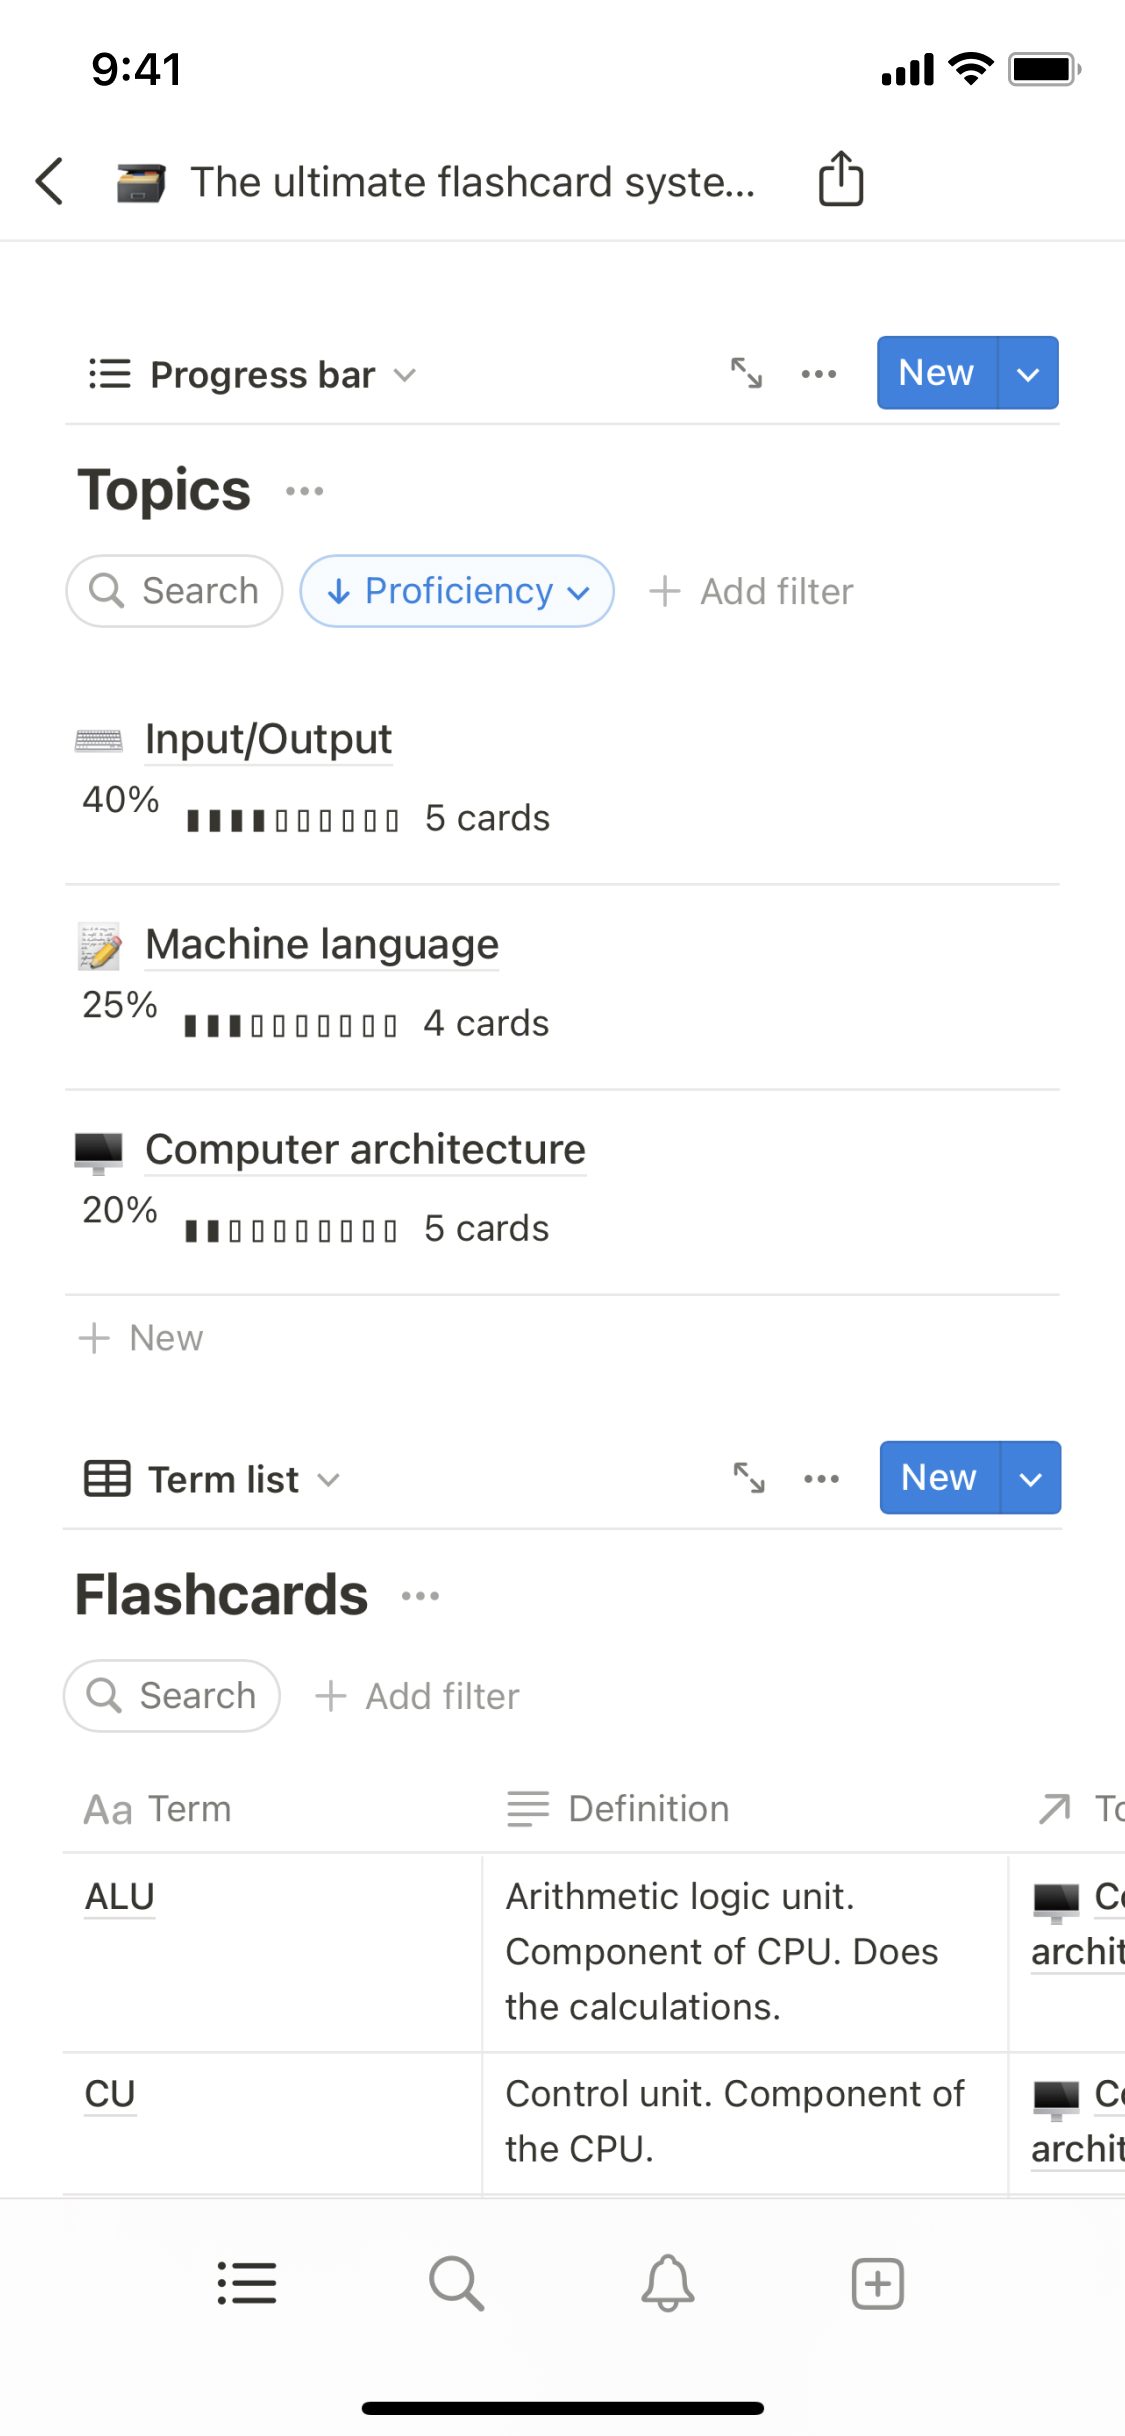Open the Input/Output topic page
The height and width of the screenshot is (2436, 1125).
coord(268,739)
